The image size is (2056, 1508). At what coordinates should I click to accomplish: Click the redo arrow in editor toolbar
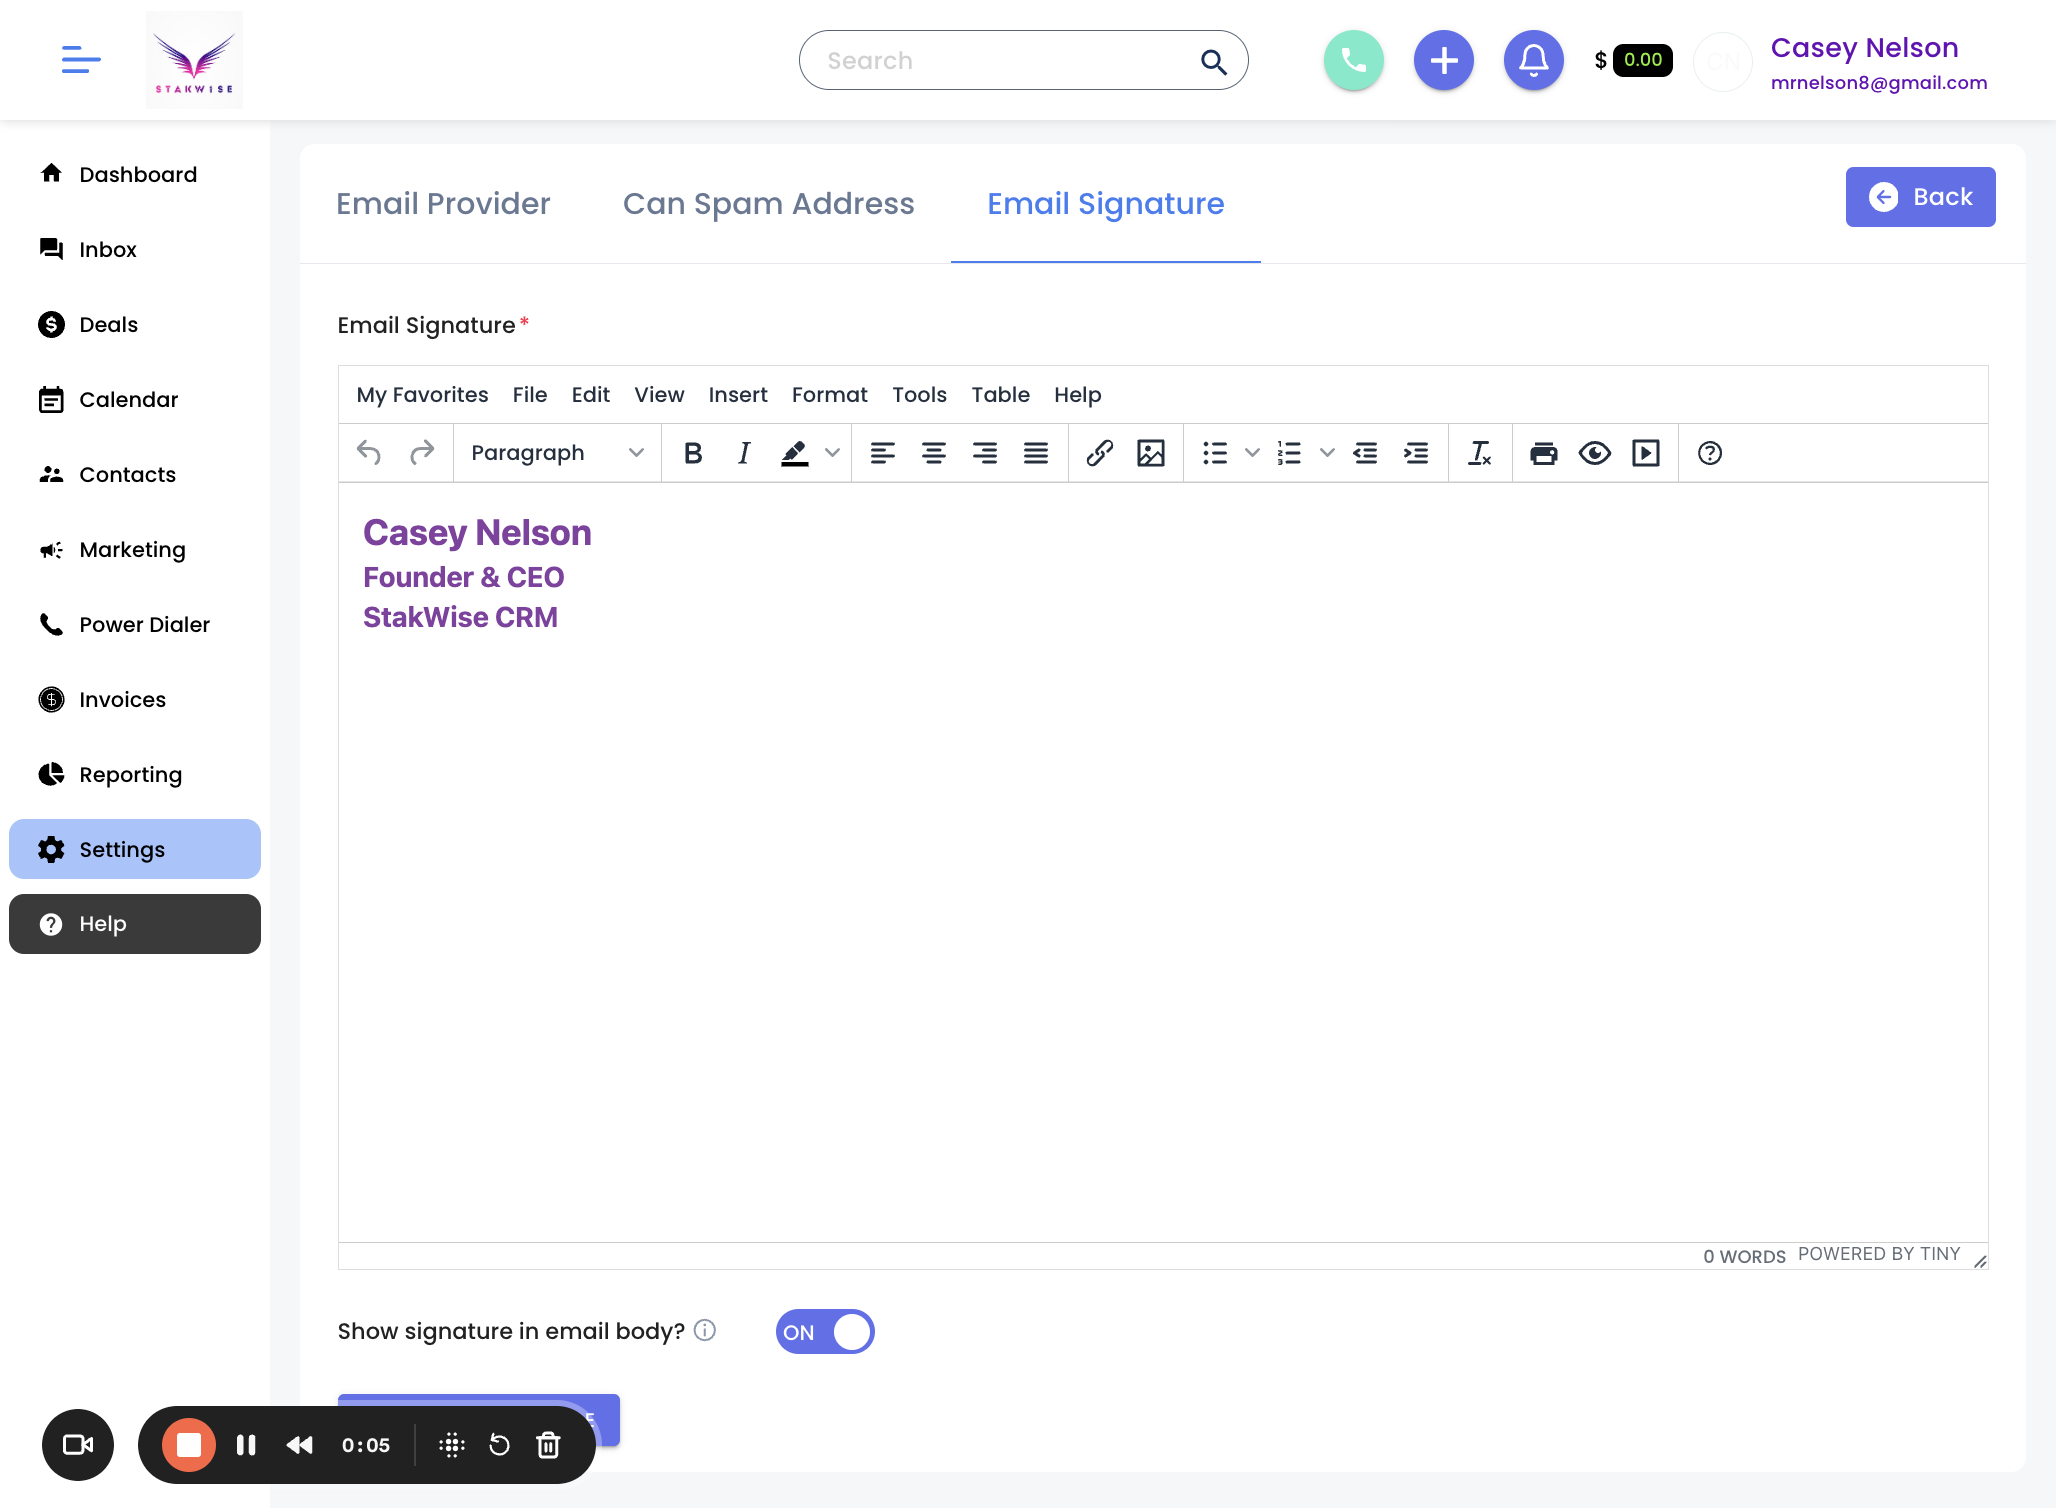pos(422,453)
